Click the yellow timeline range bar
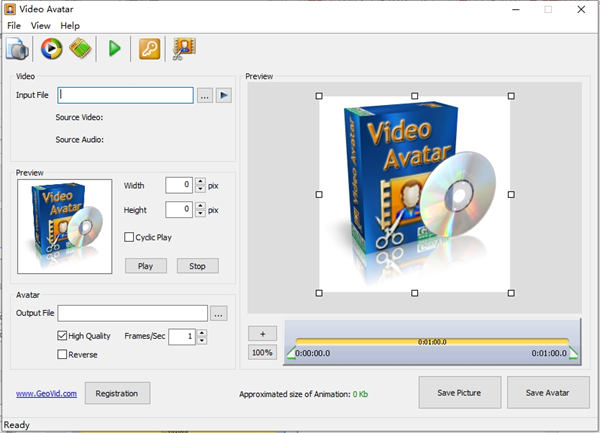600x433 pixels. 432,342
